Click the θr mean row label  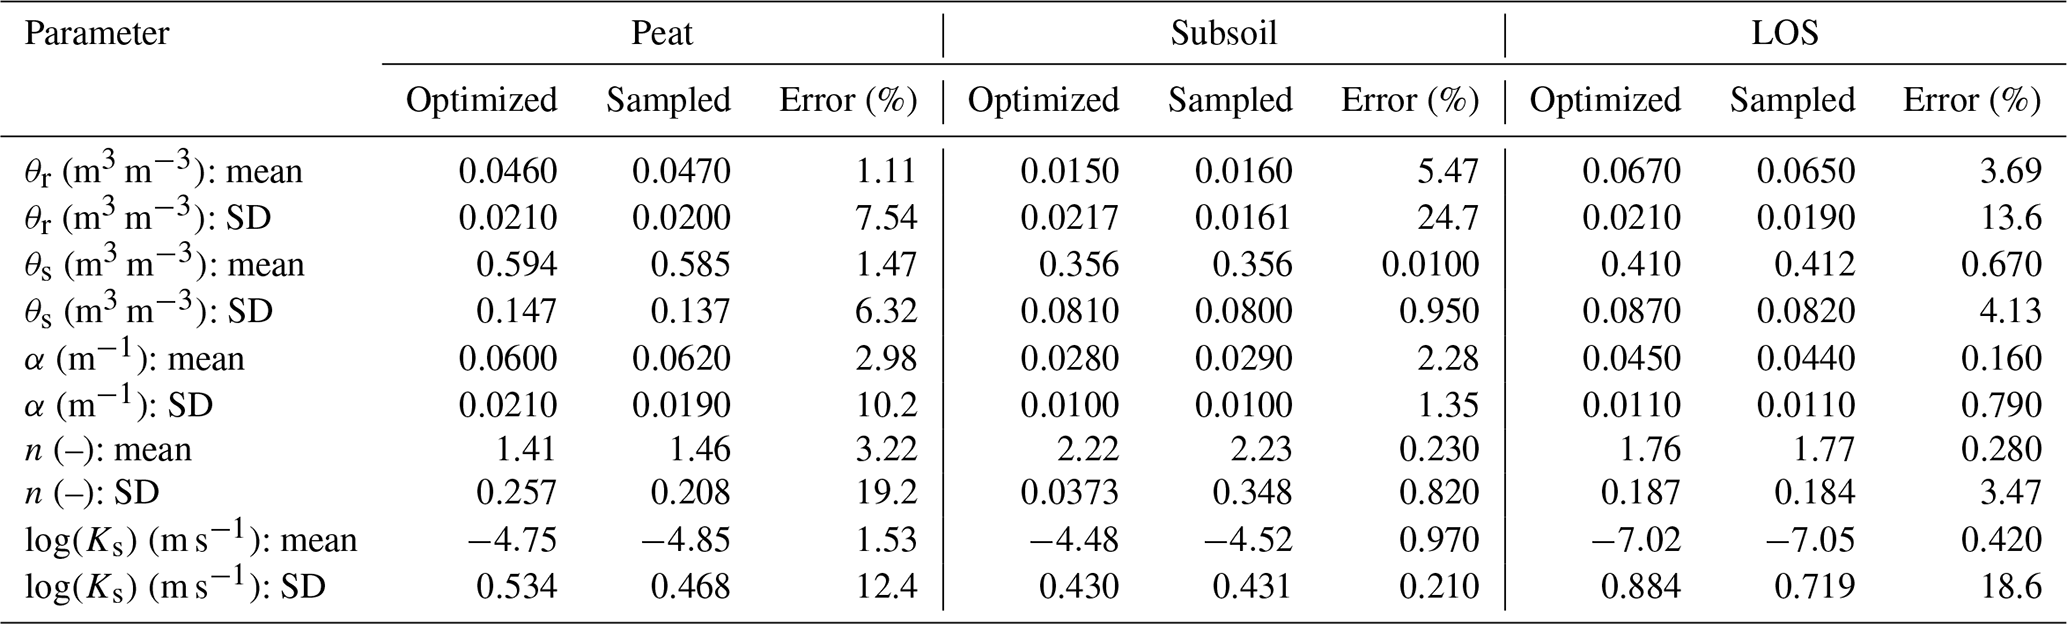pyautogui.click(x=163, y=171)
